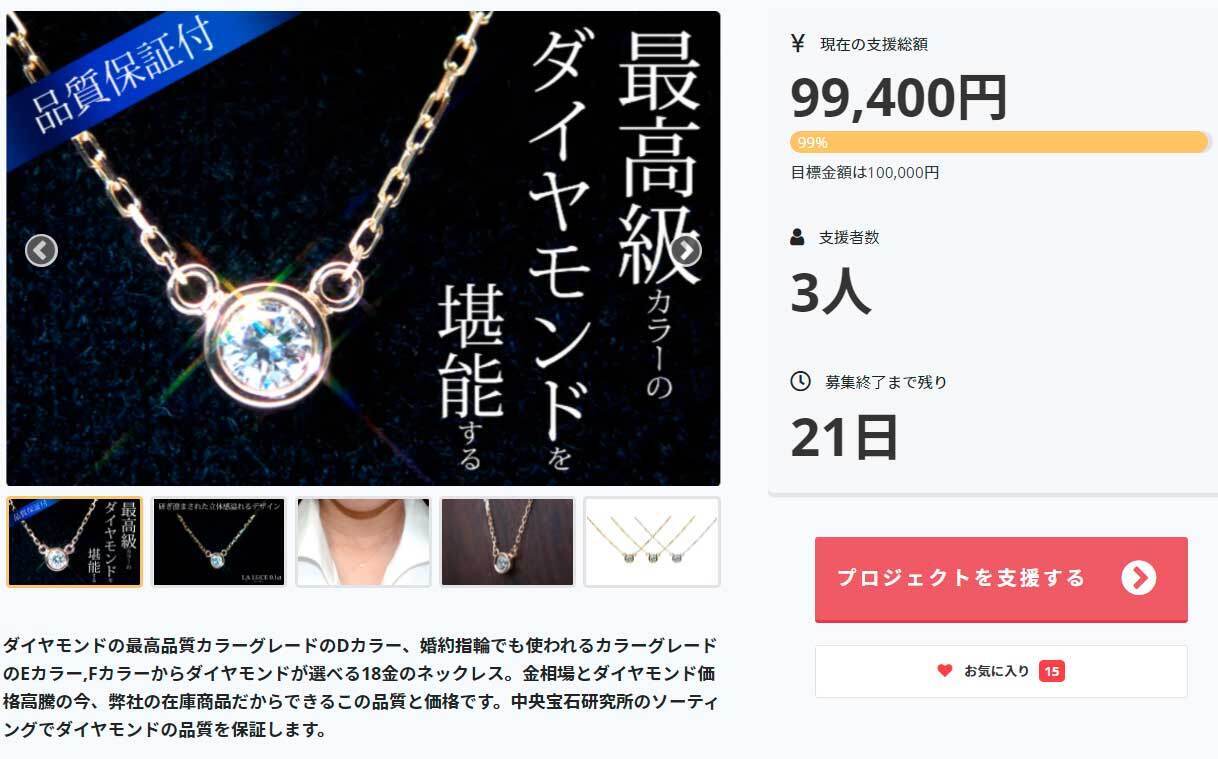The width and height of the screenshot is (1218, 759).
Task: Add project to お気に入り favorites
Action: (x=1001, y=671)
